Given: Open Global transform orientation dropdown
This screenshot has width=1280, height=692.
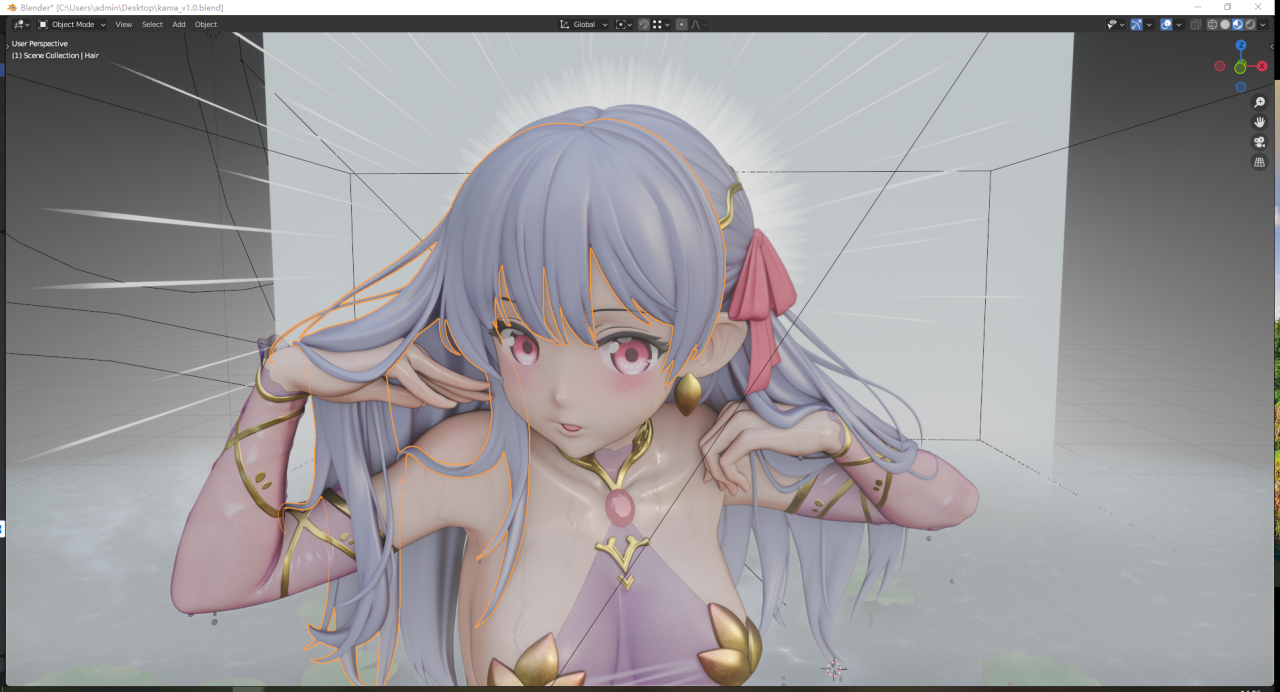Looking at the screenshot, I should [584, 24].
